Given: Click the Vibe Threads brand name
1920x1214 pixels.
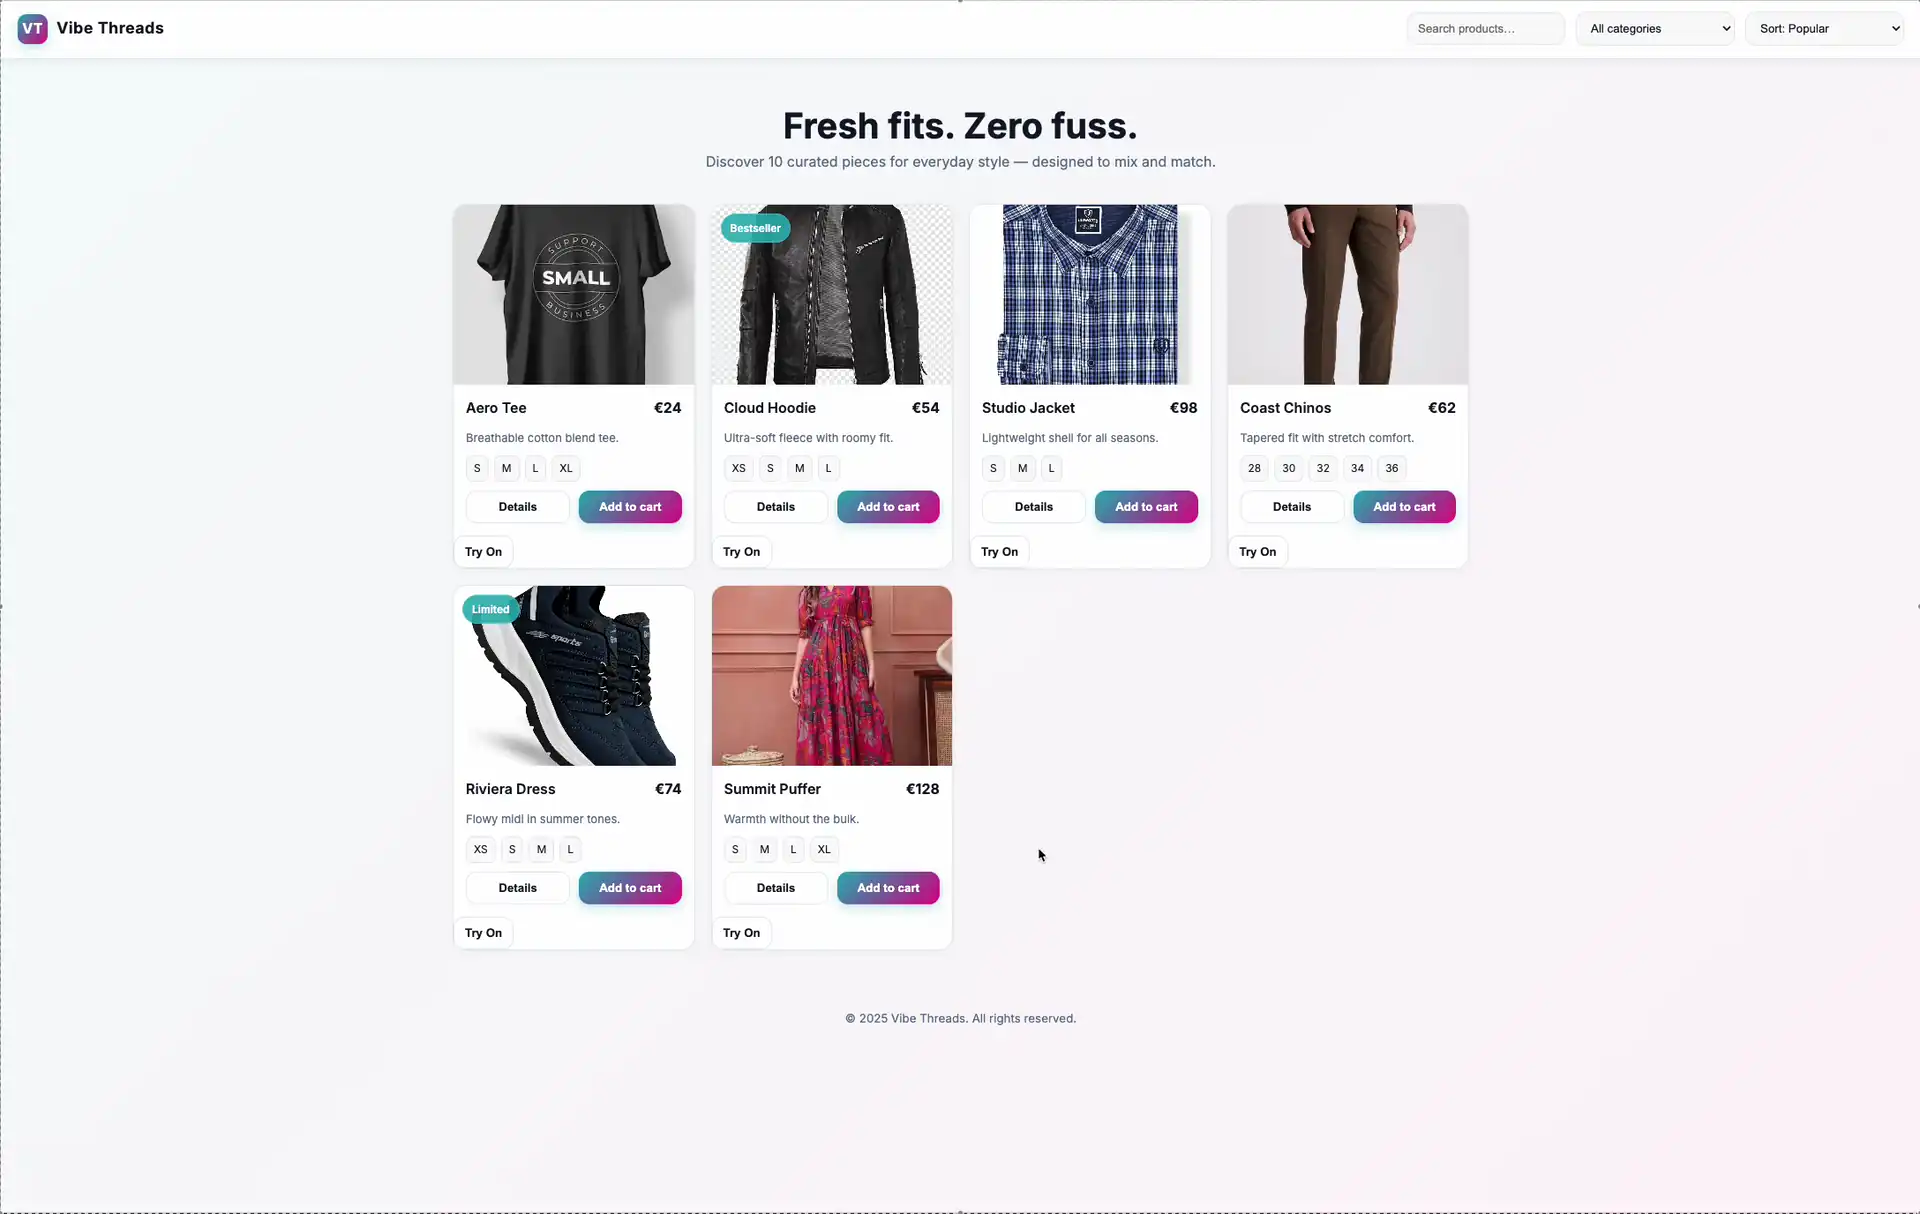Looking at the screenshot, I should [110, 28].
